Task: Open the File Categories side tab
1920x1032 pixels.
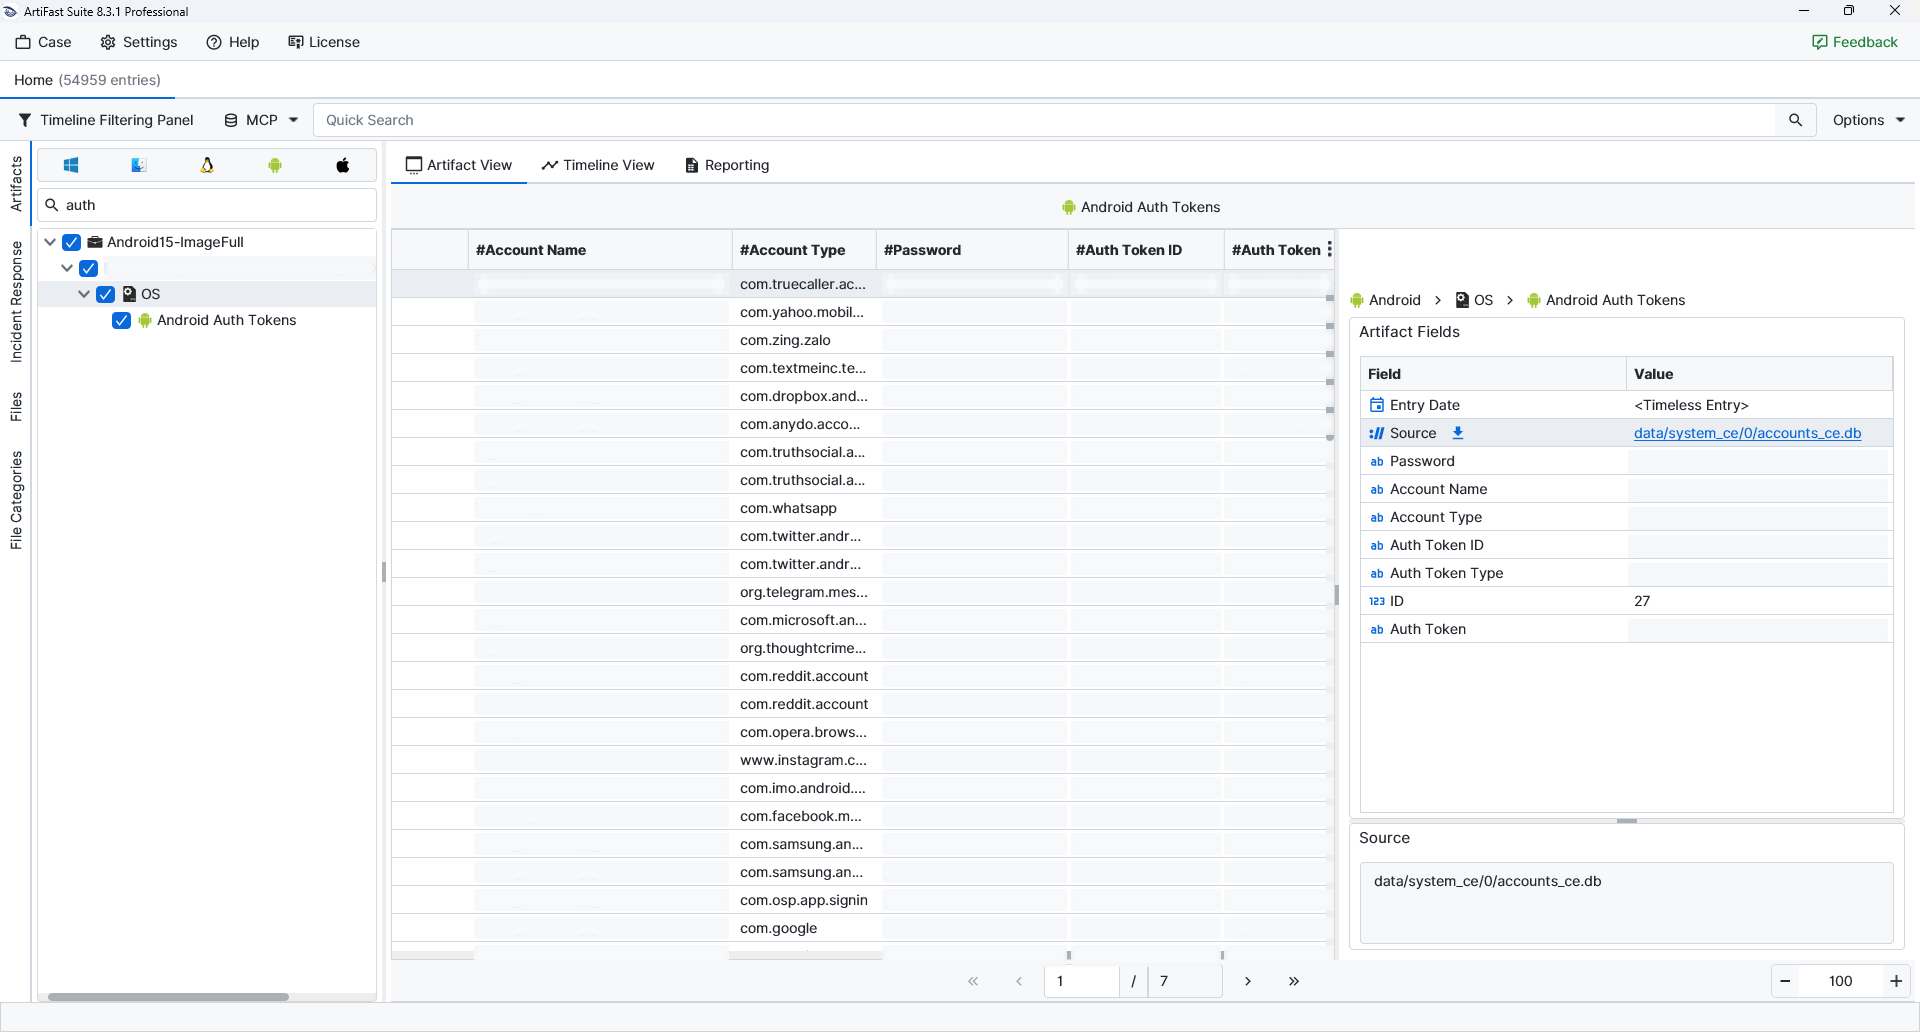Action: click(16, 500)
